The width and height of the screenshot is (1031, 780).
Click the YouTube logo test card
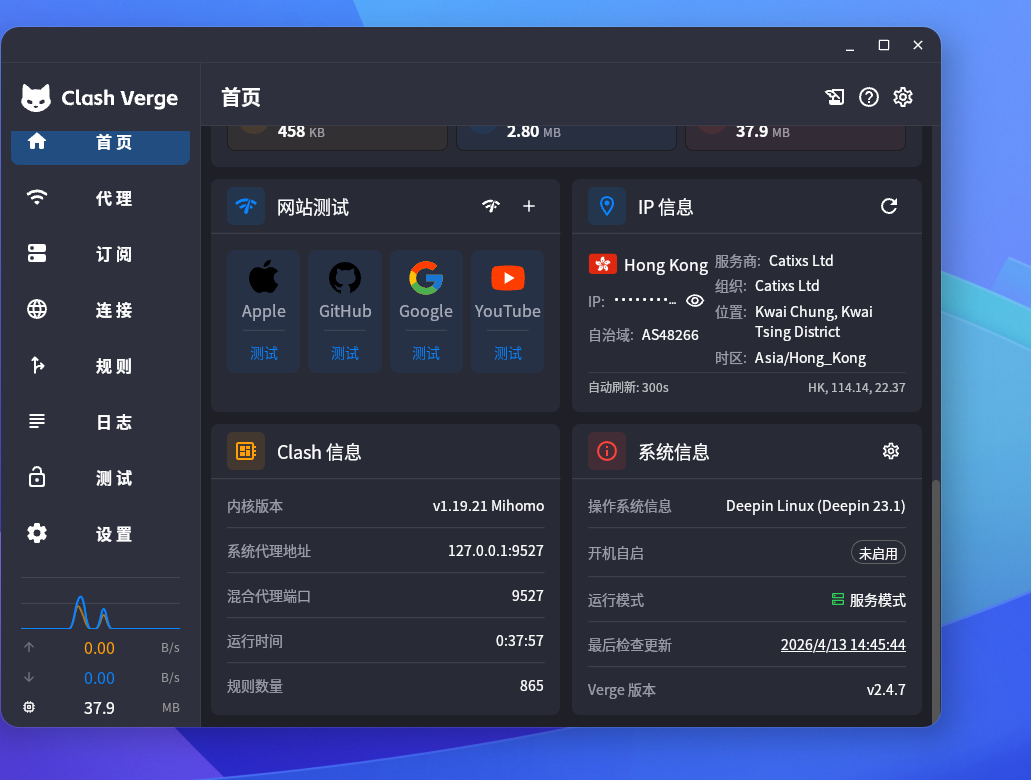click(x=508, y=278)
